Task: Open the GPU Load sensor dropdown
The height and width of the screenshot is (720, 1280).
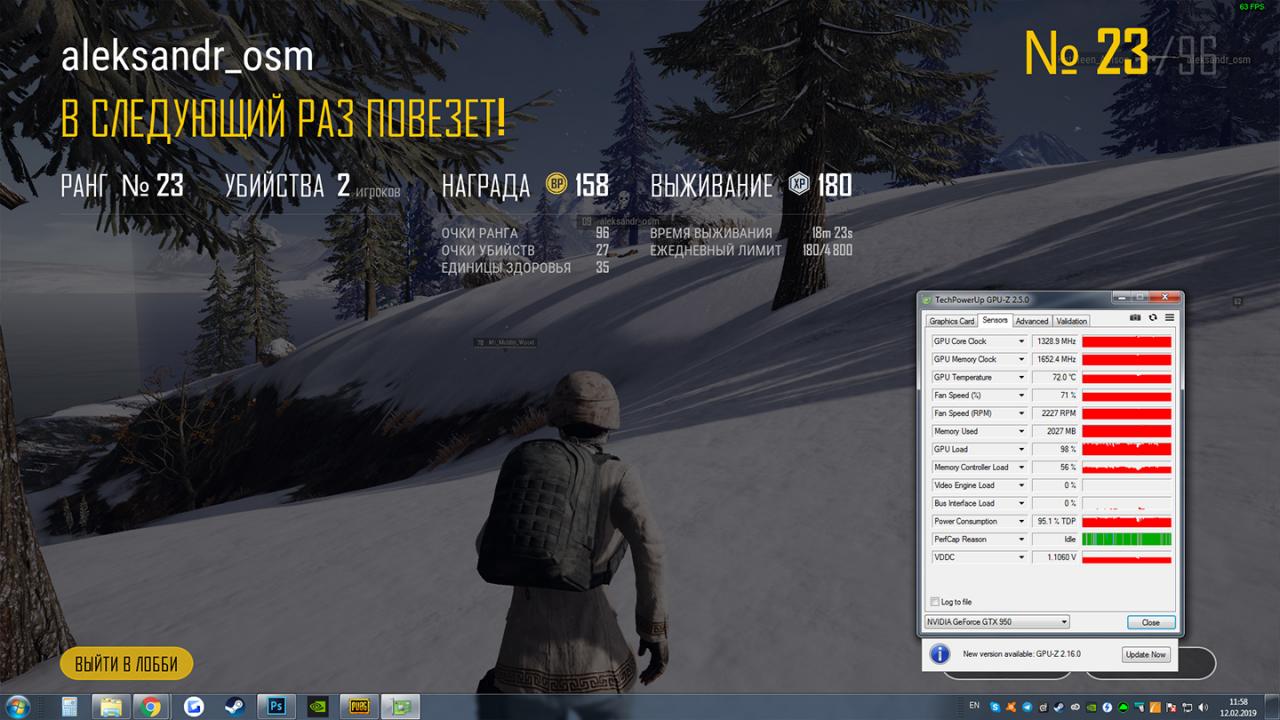Action: pyautogui.click(x=1021, y=450)
